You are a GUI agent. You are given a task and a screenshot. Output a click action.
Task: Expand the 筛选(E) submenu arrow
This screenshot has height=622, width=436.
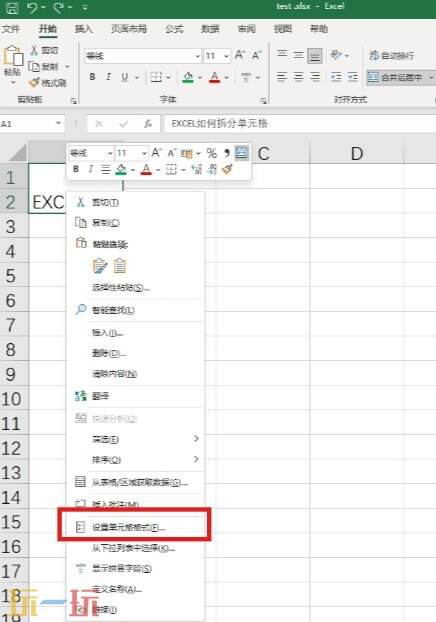coord(196,438)
